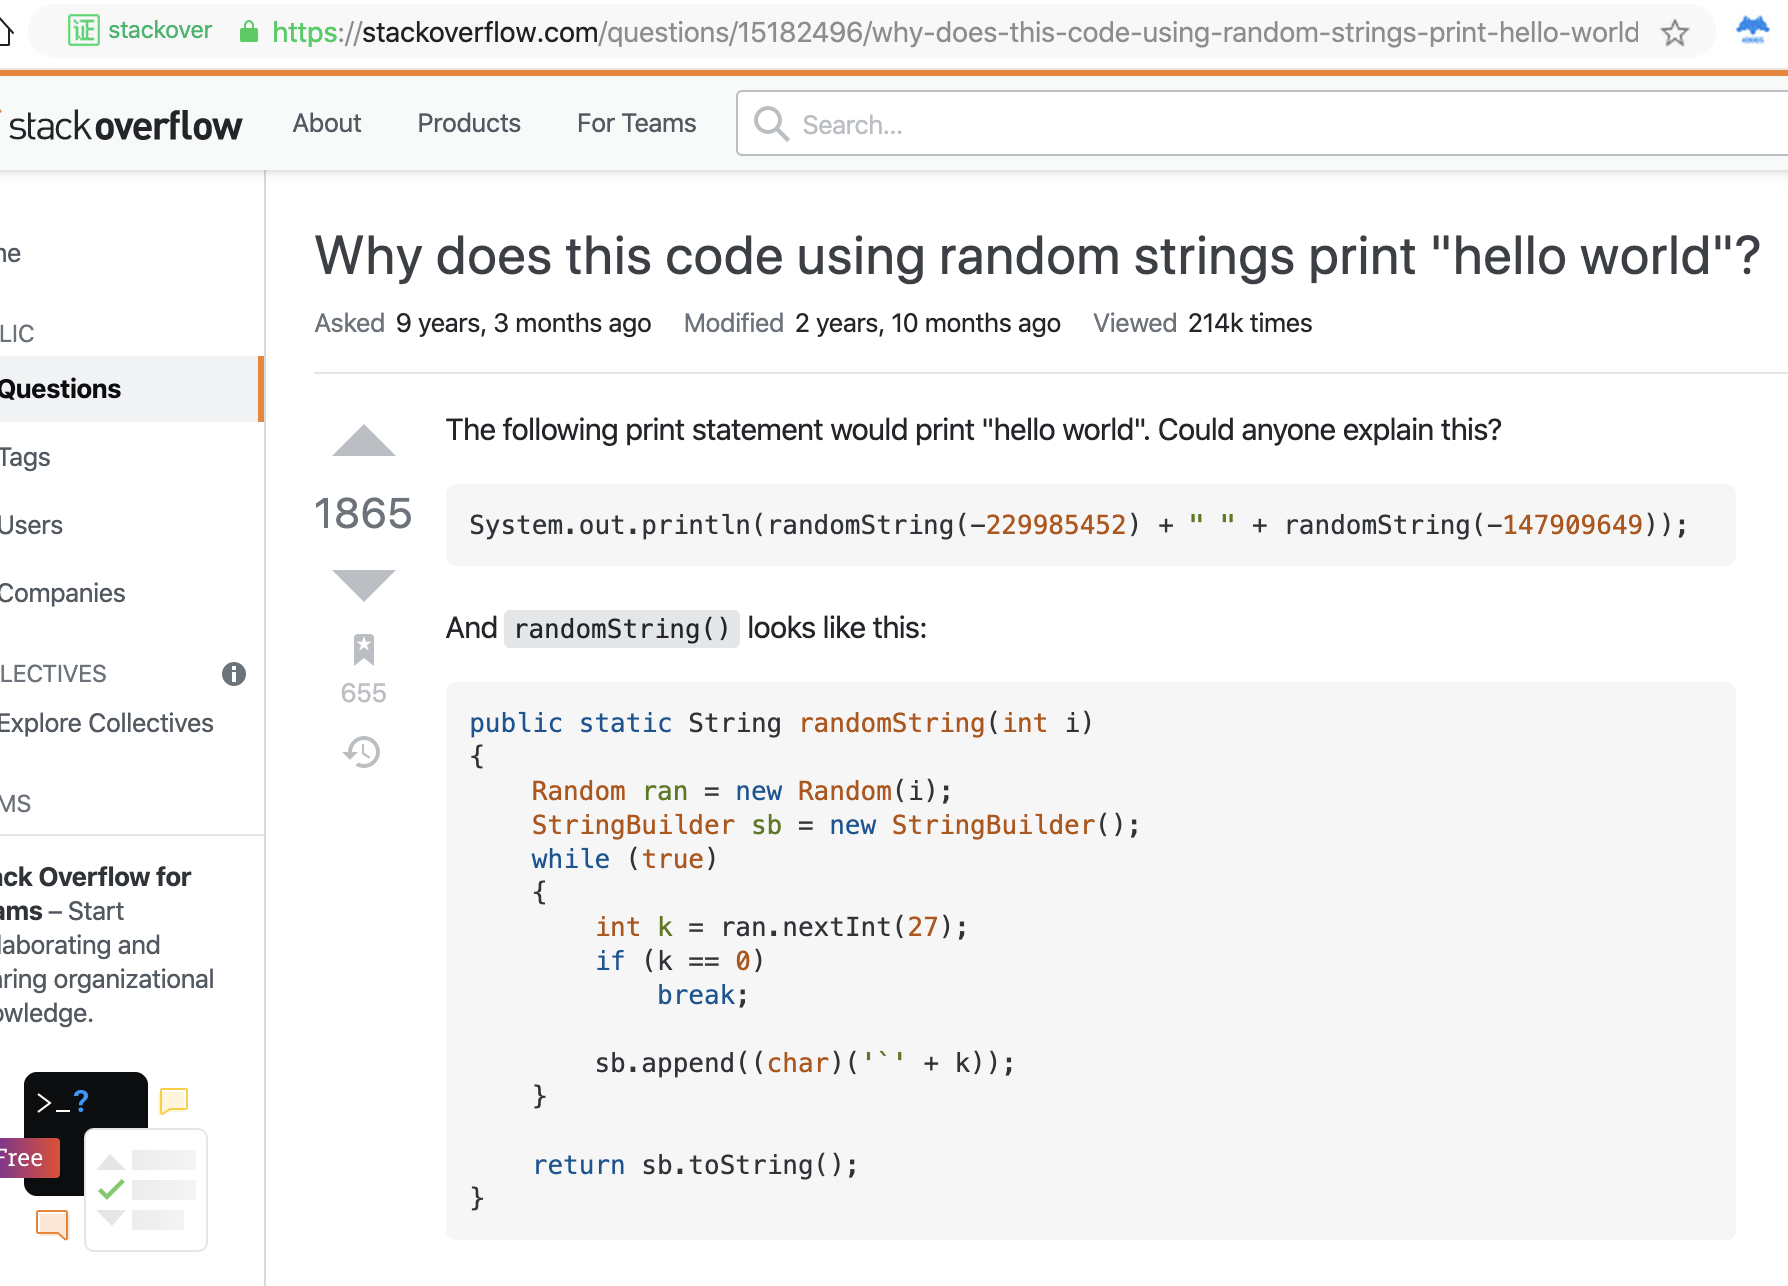Bookmark this question

coord(363,649)
